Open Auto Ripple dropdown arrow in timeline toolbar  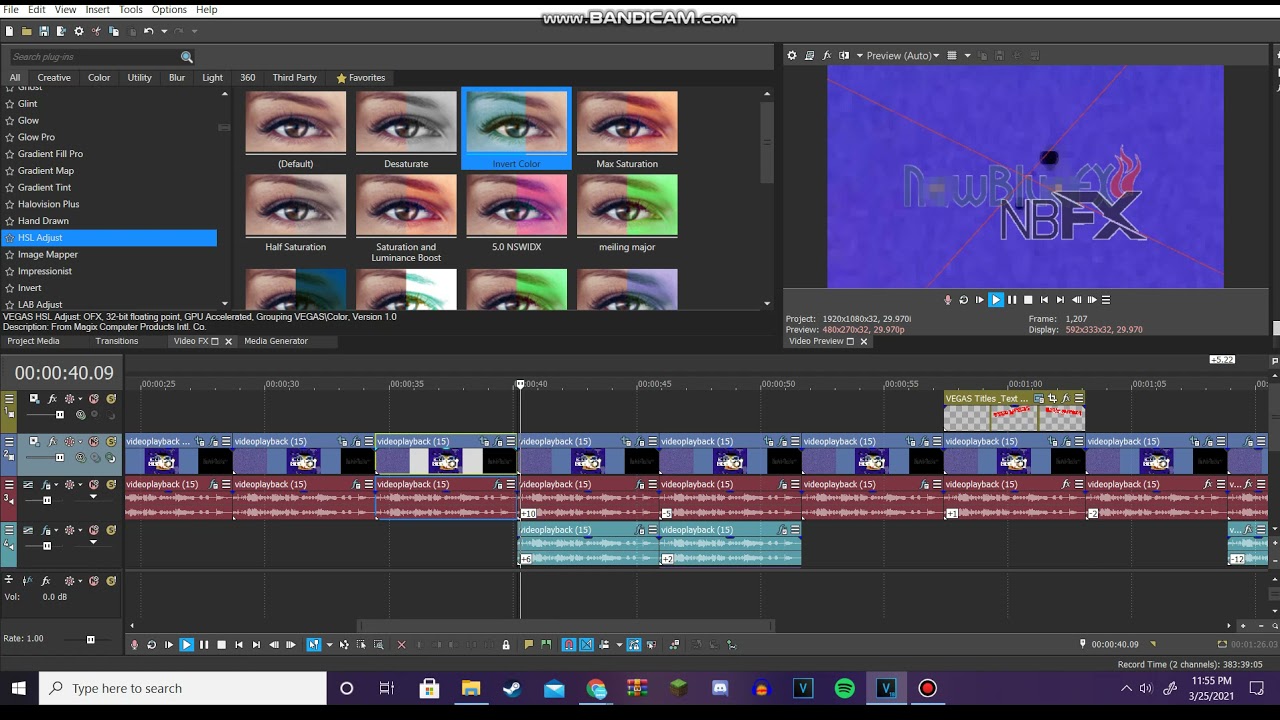pos(619,645)
